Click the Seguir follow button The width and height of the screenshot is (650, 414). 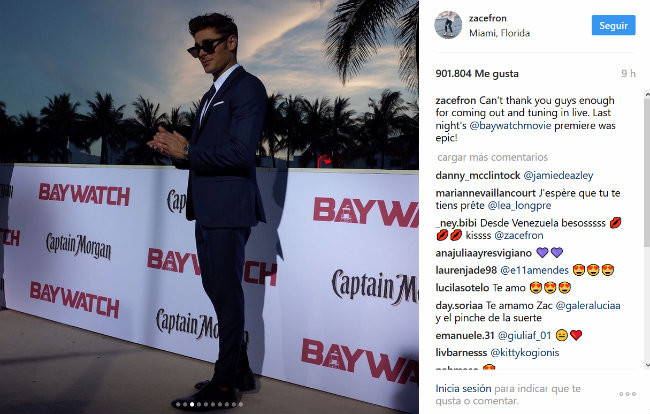coord(614,25)
